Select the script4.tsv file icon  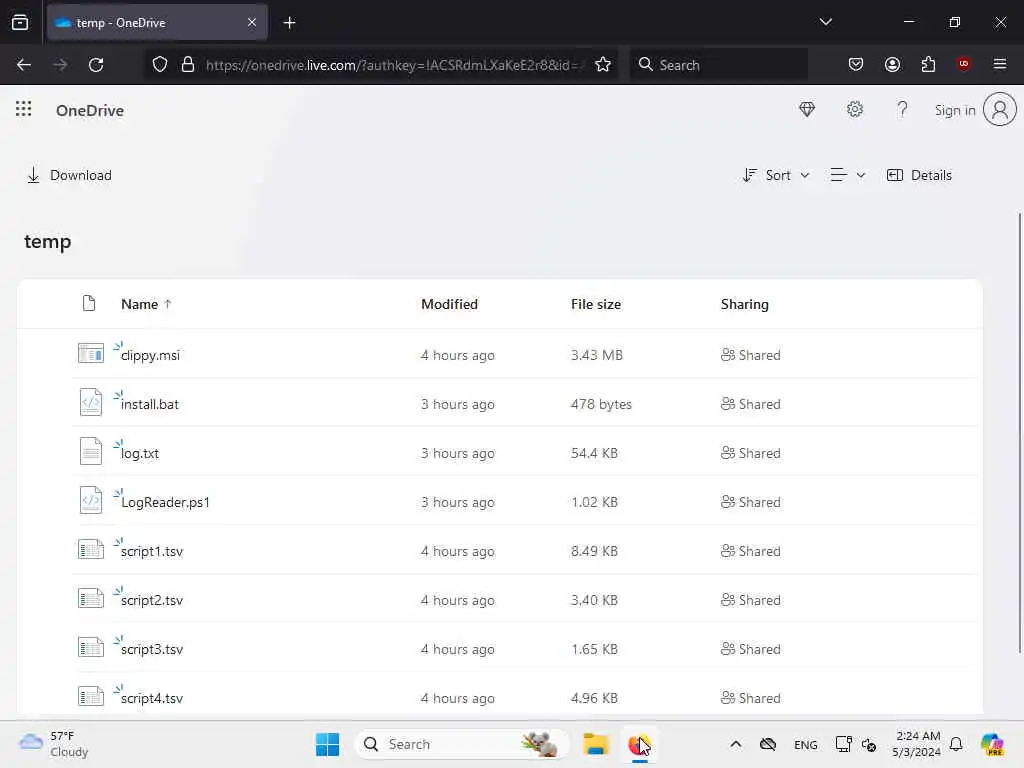[91, 696]
